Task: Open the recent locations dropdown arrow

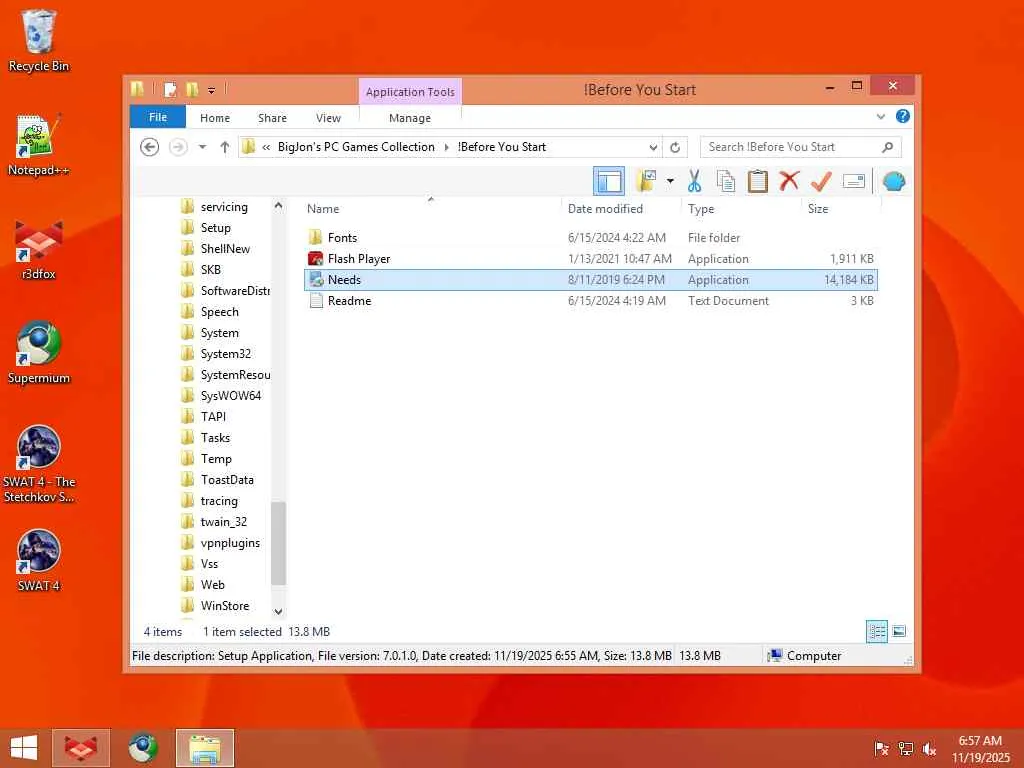Action: pos(202,147)
